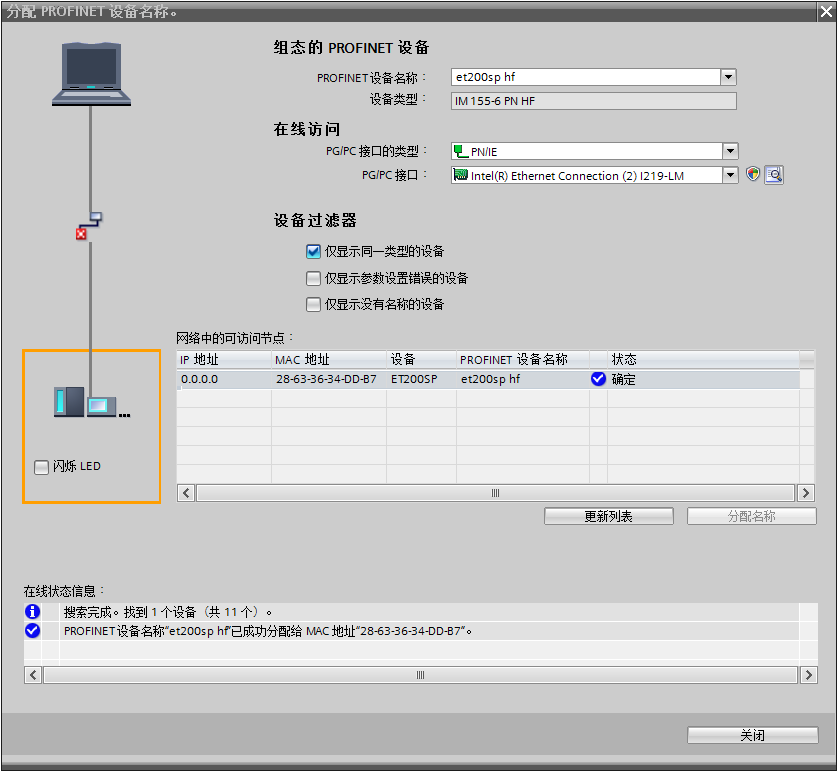This screenshot has width=837, height=771.
Task: Click the 更新列表 button
Action: pos(609,516)
